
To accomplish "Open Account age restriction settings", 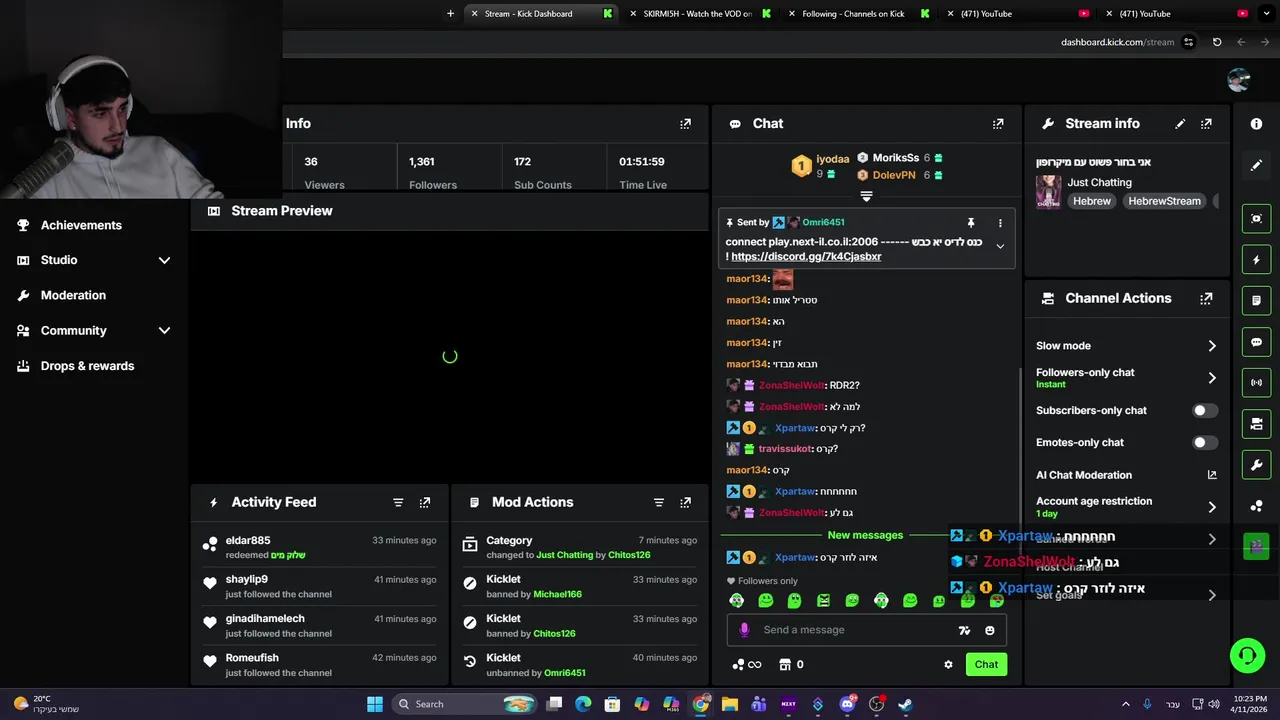I will 1126,507.
